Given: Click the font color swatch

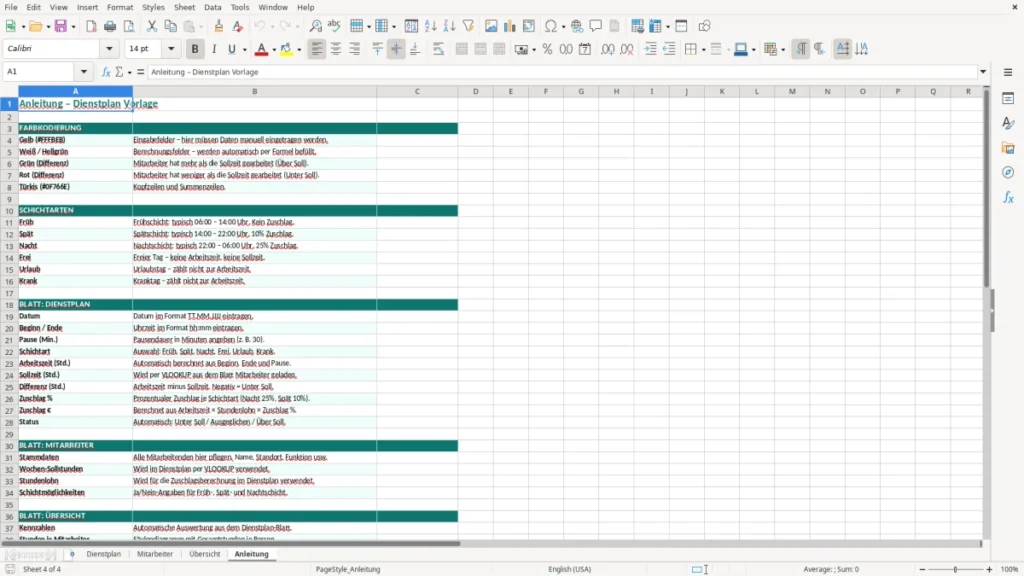Looking at the screenshot, I should [x=261, y=49].
